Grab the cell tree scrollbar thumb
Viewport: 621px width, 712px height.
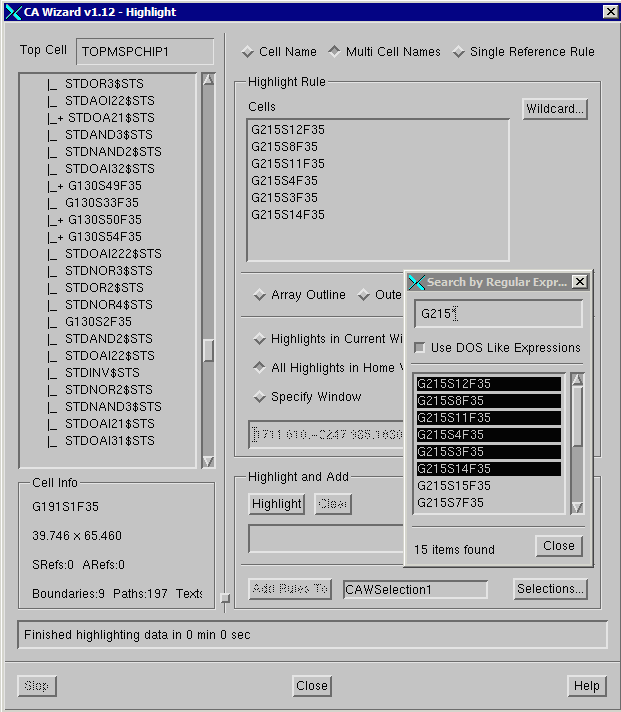tap(208, 351)
